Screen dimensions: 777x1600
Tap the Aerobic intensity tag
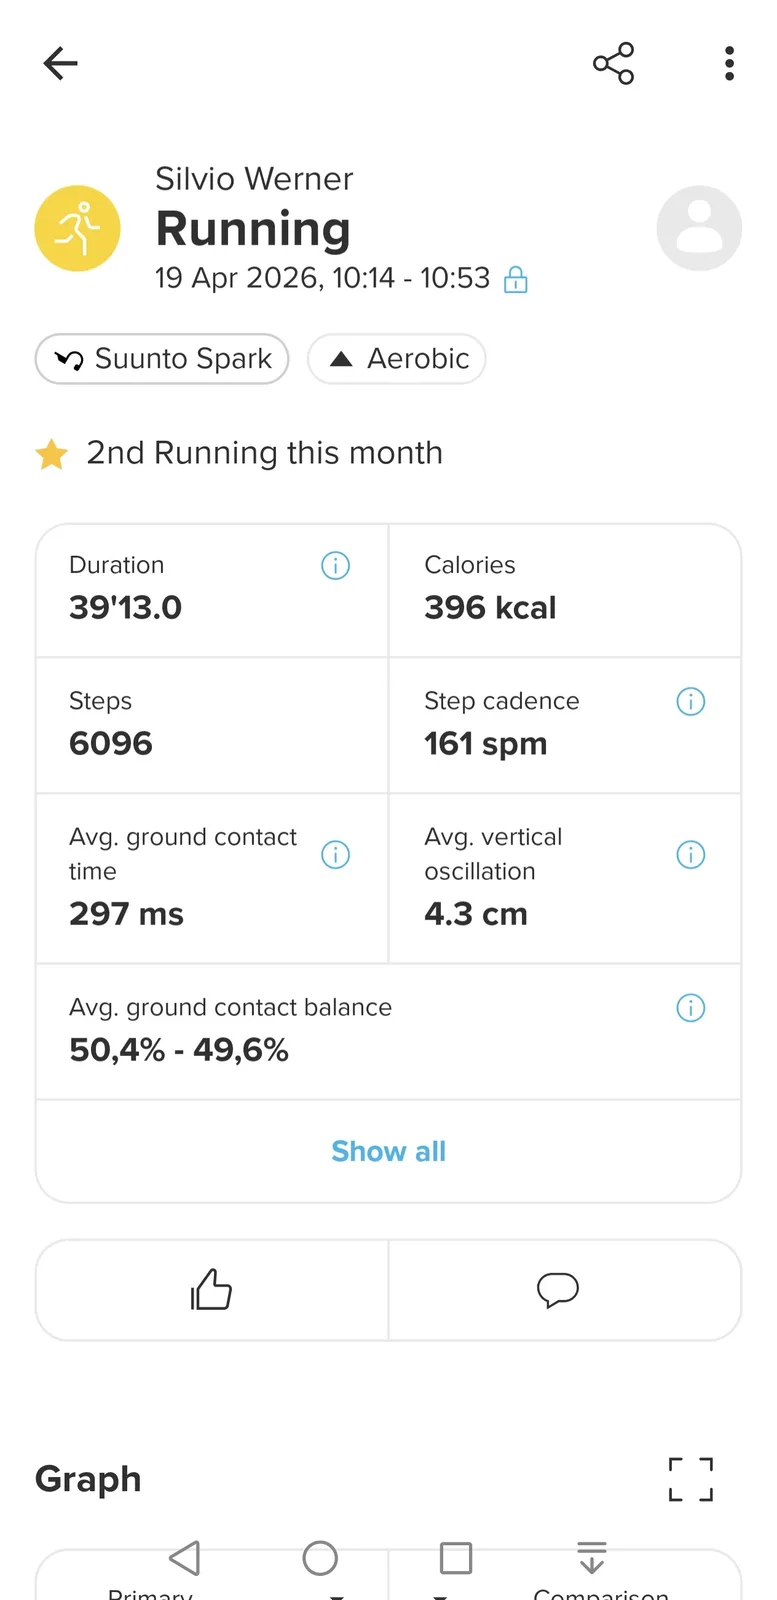coord(397,359)
